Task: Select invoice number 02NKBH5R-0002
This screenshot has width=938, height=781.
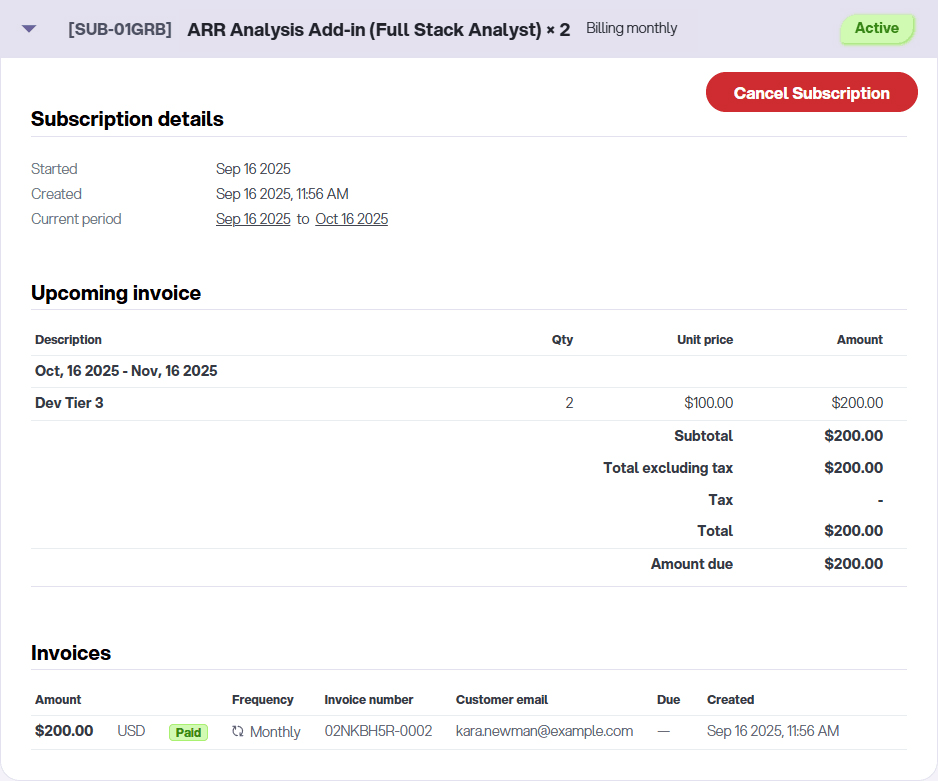Action: (378, 731)
